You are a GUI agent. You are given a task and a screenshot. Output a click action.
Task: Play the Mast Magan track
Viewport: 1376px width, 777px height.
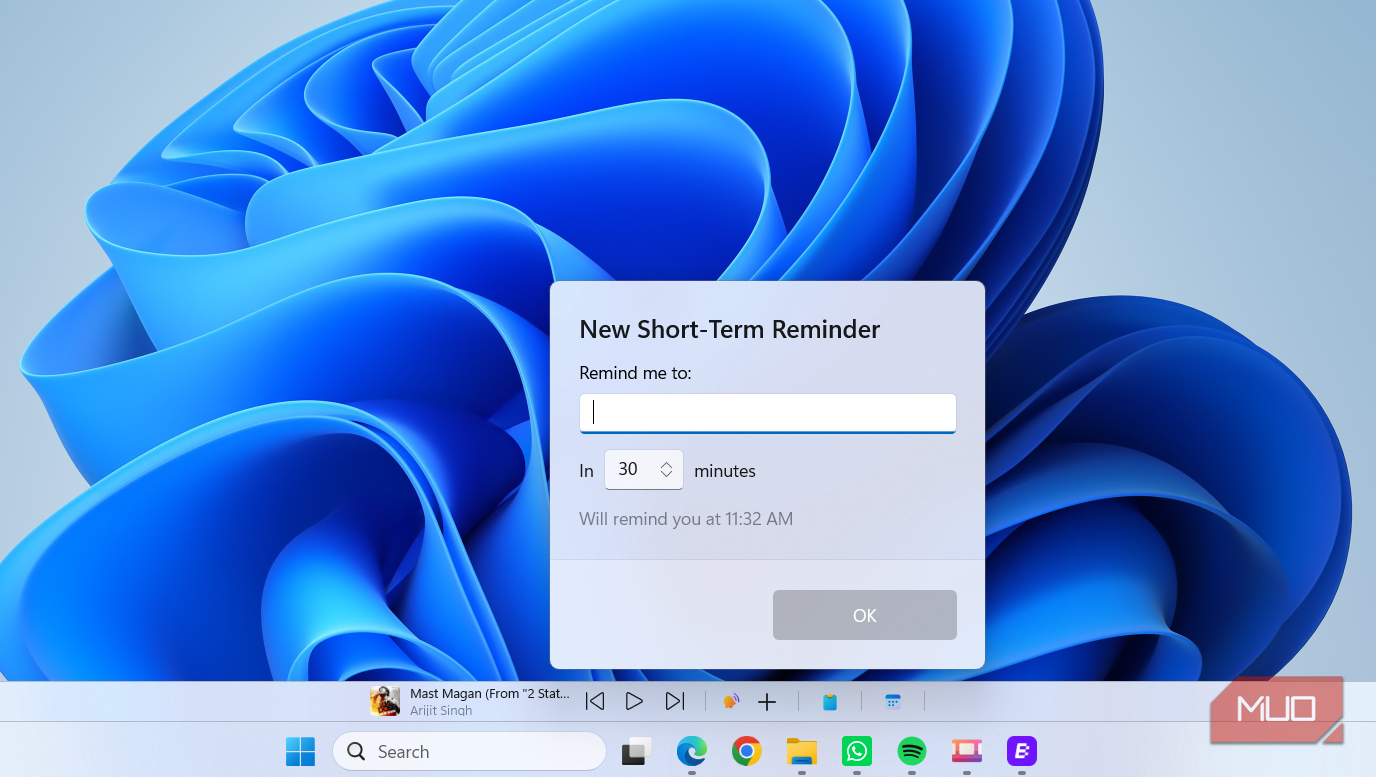pyautogui.click(x=634, y=702)
